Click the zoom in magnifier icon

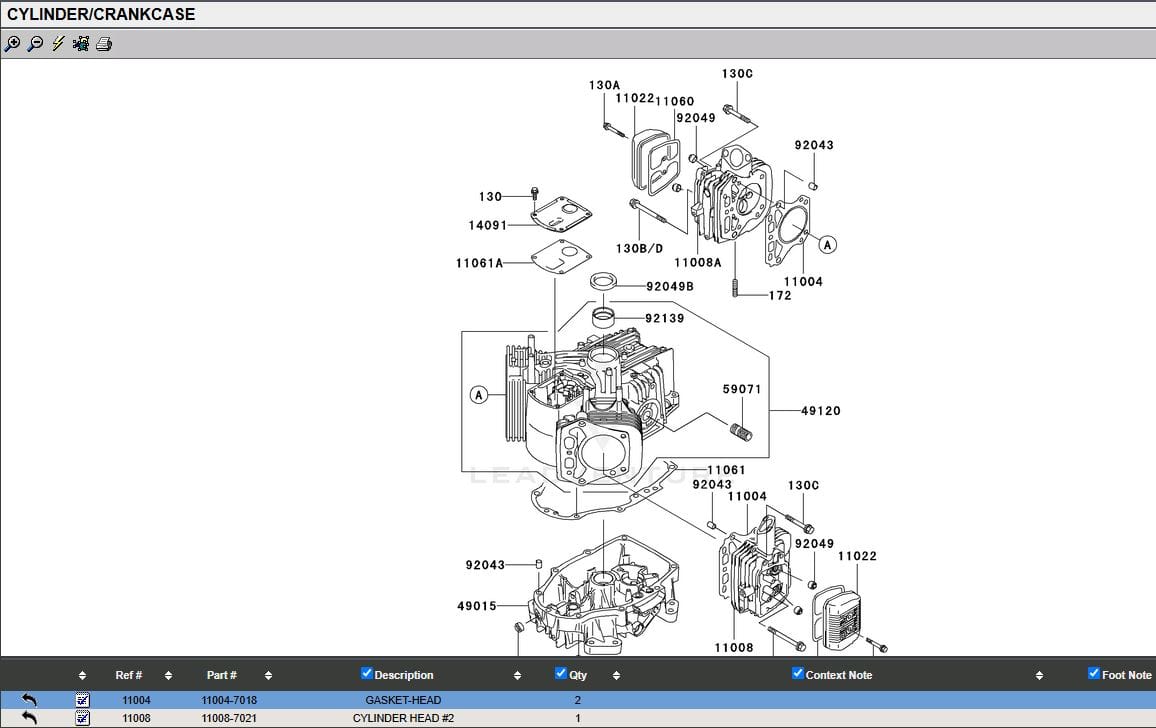13,44
